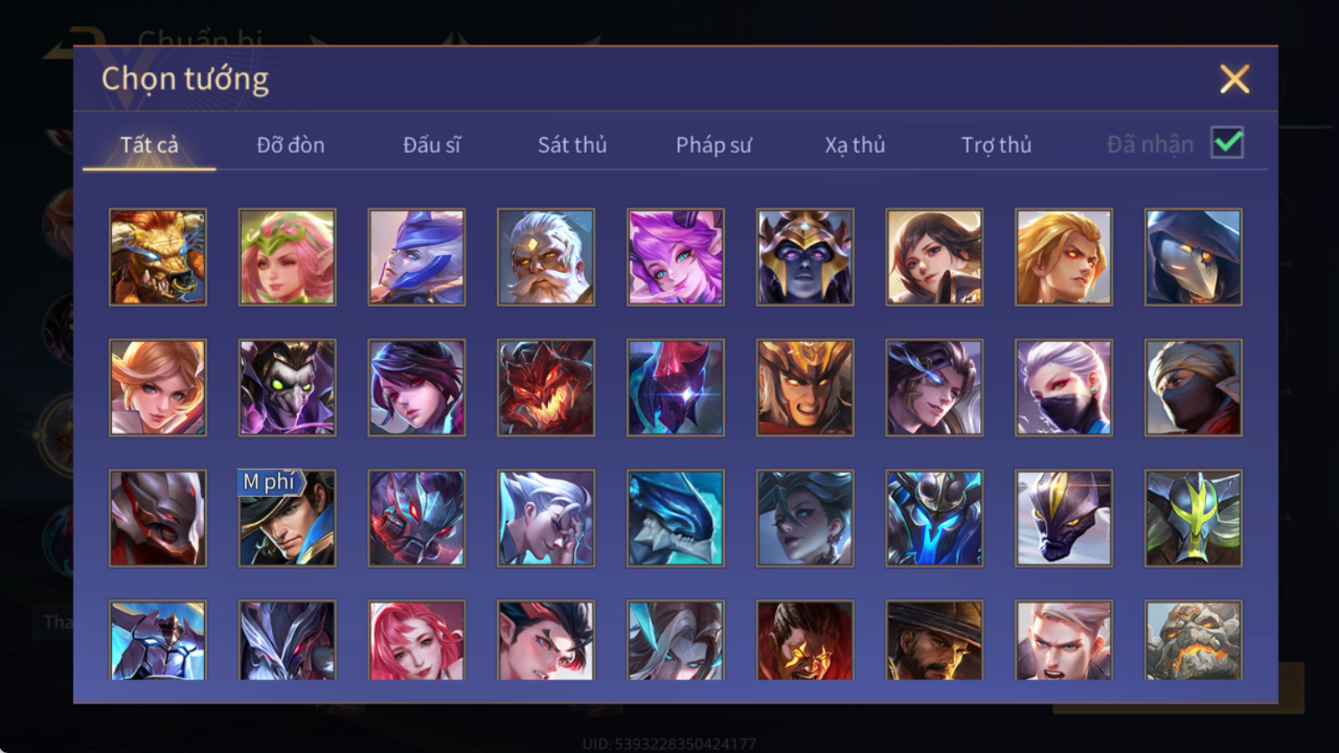
Task: Close the 'Chọn tướng' dialog
Action: (1234, 79)
